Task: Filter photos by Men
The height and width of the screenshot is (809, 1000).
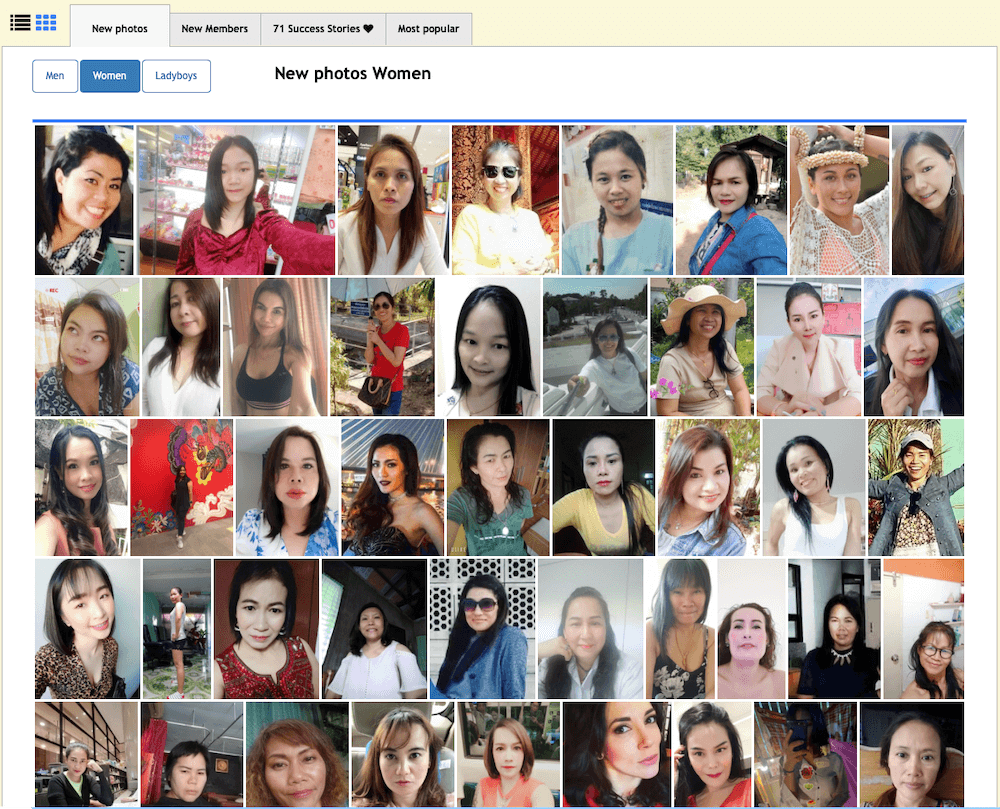Action: [55, 76]
